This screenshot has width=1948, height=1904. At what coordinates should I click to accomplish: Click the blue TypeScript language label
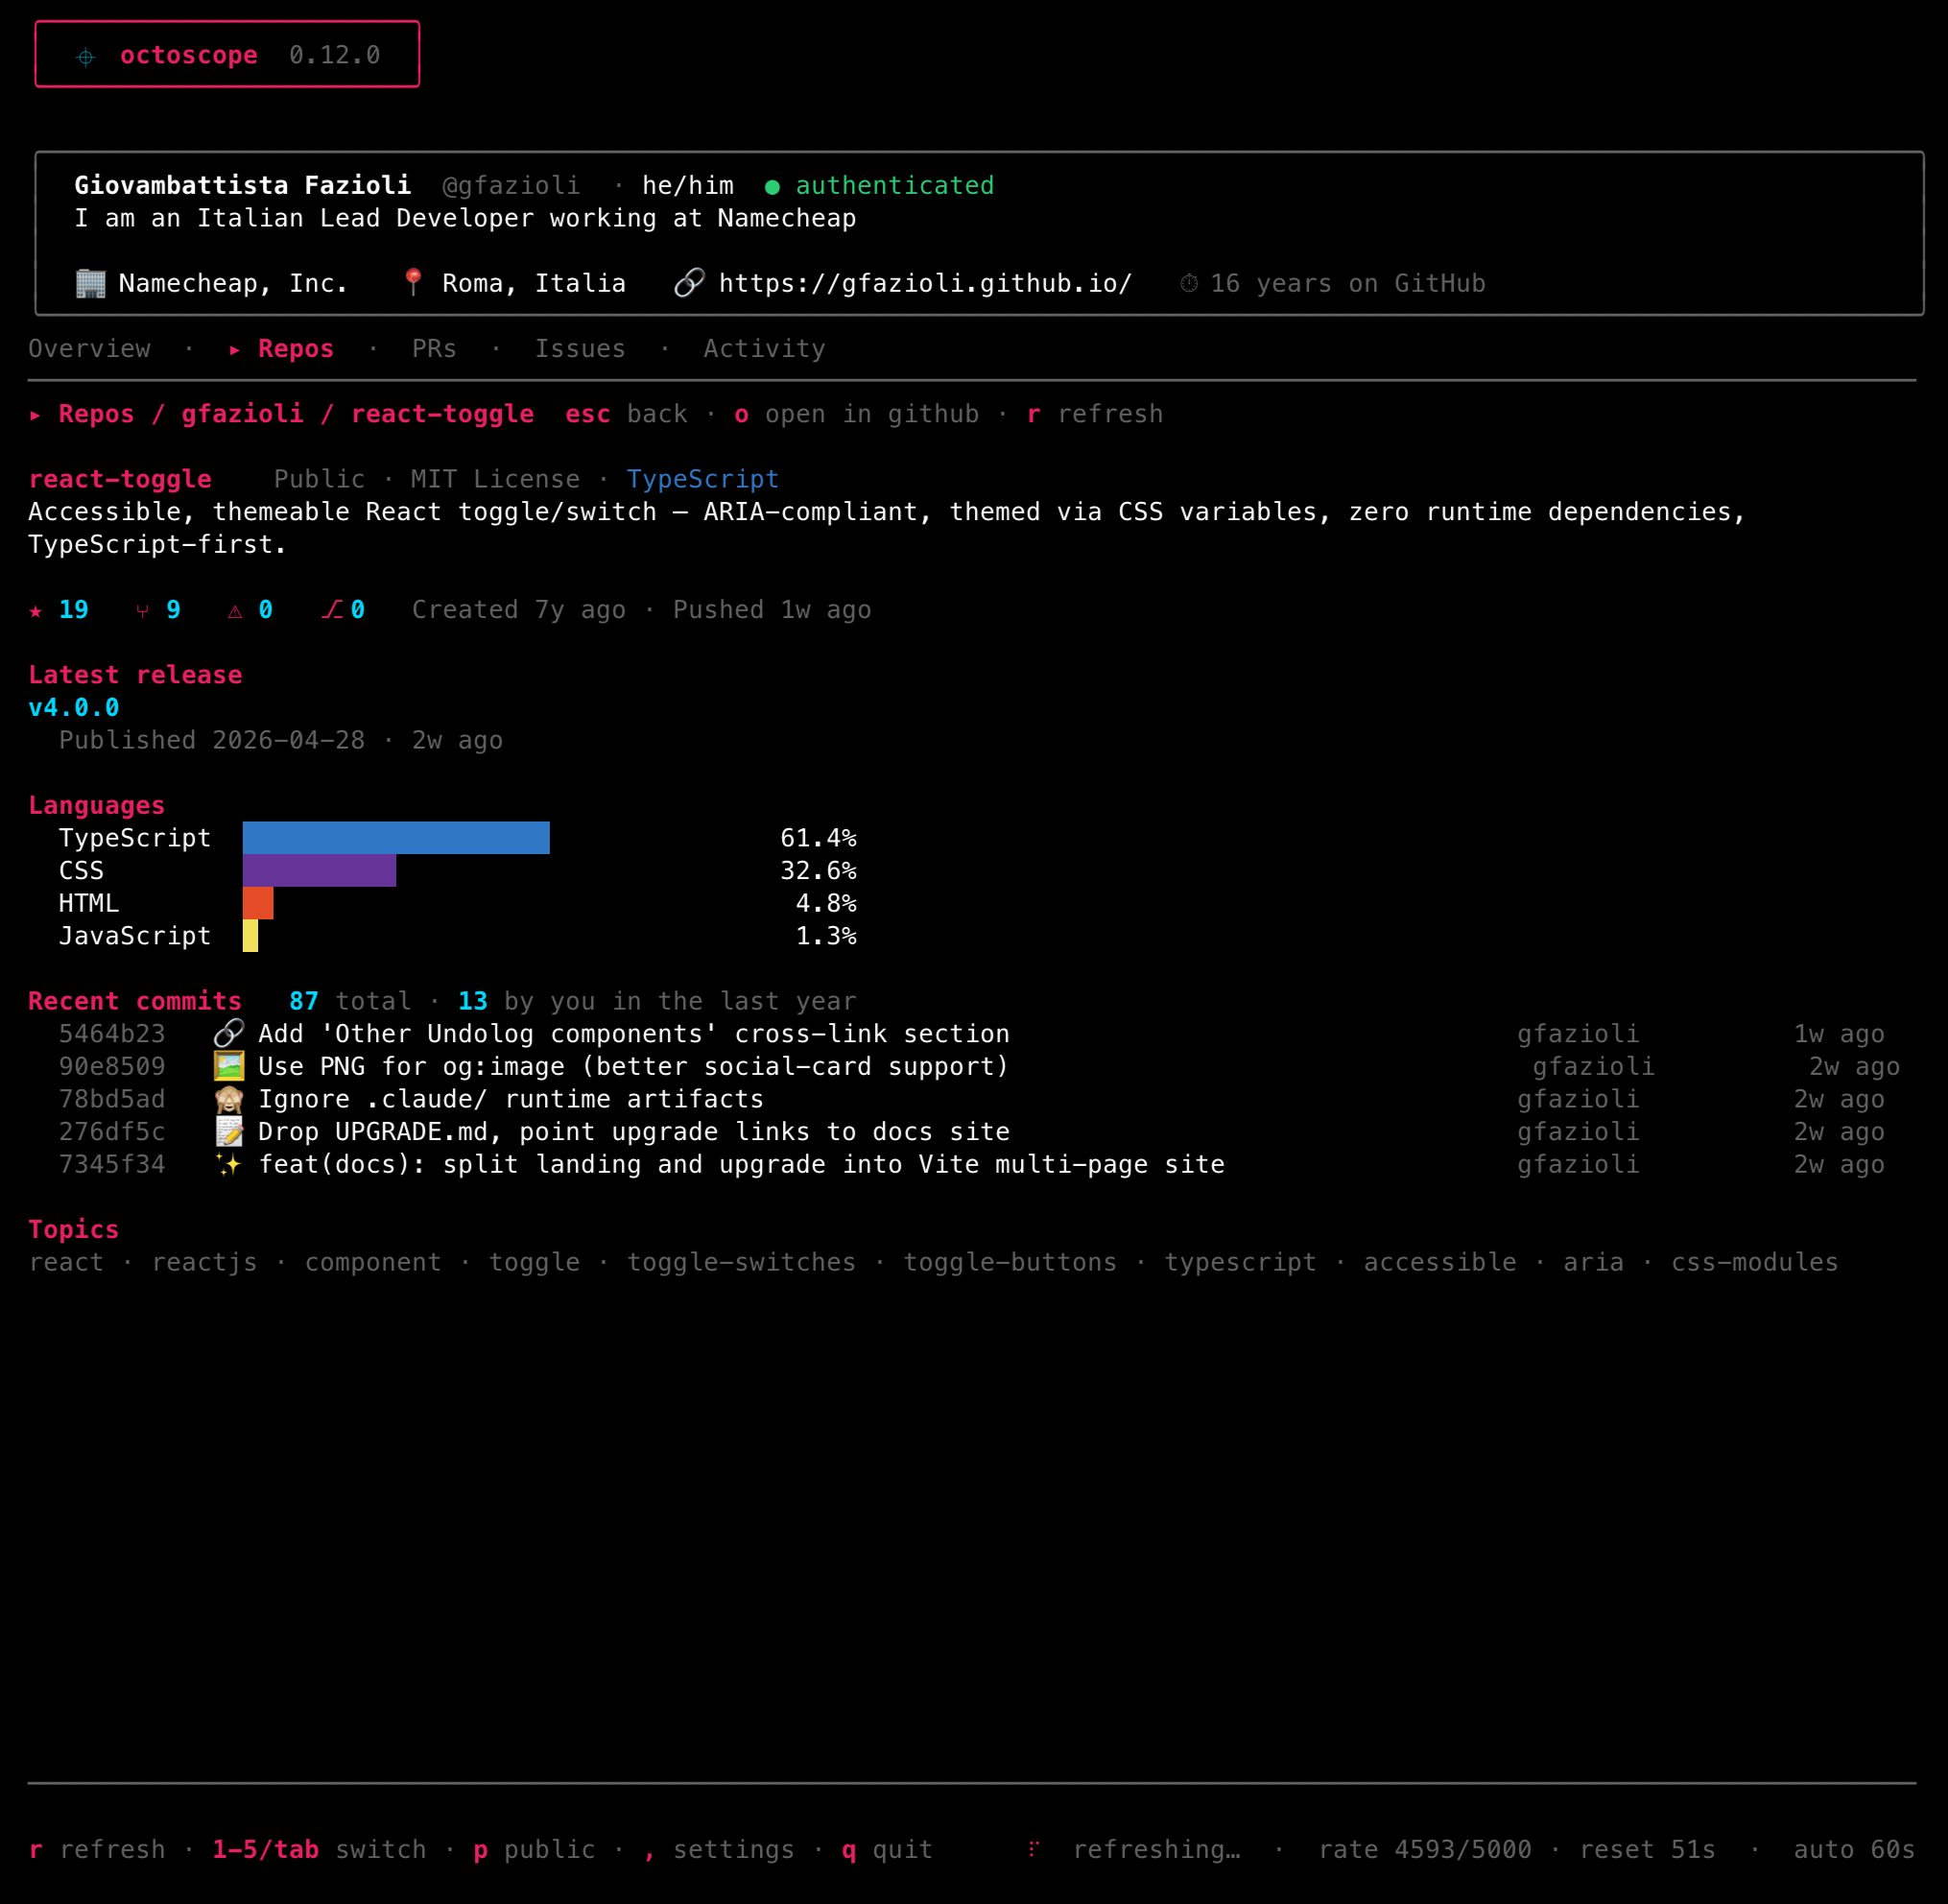702,480
